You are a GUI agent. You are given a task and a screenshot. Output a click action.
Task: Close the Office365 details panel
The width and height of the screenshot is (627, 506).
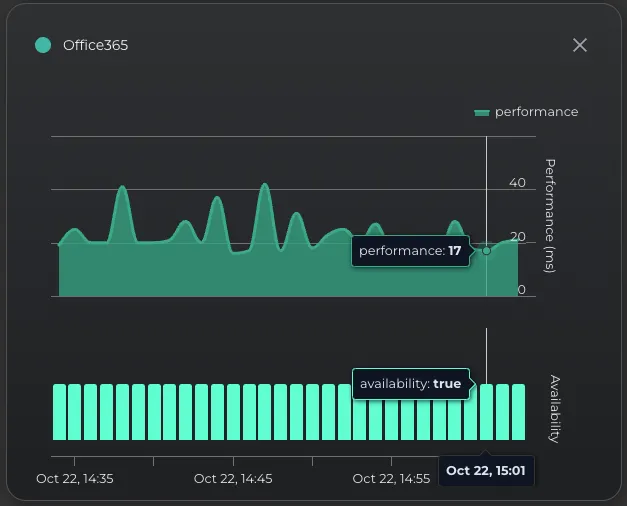(579, 45)
